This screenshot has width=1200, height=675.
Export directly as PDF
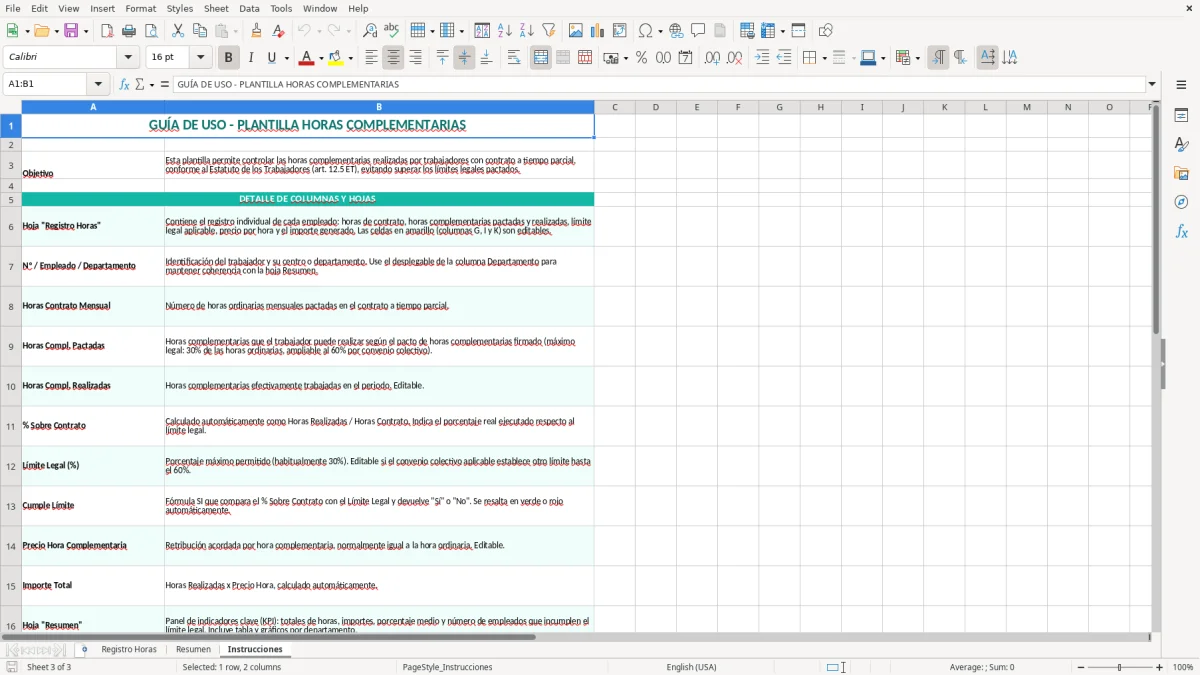107,31
